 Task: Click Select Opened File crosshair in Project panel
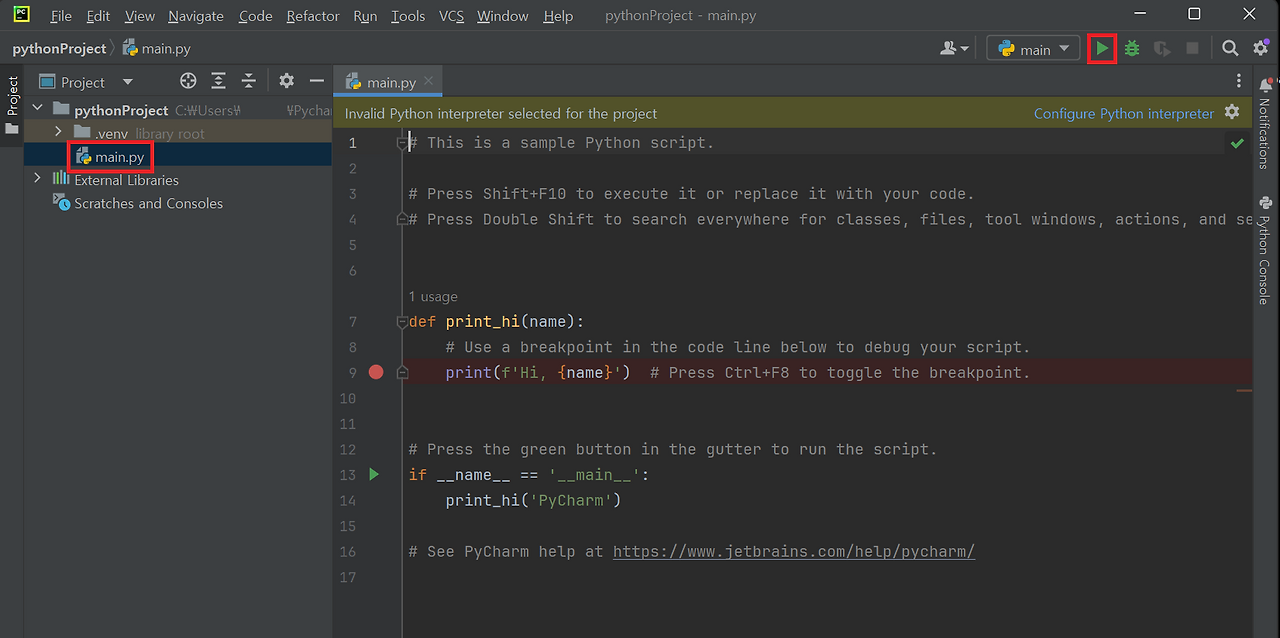pyautogui.click(x=188, y=81)
